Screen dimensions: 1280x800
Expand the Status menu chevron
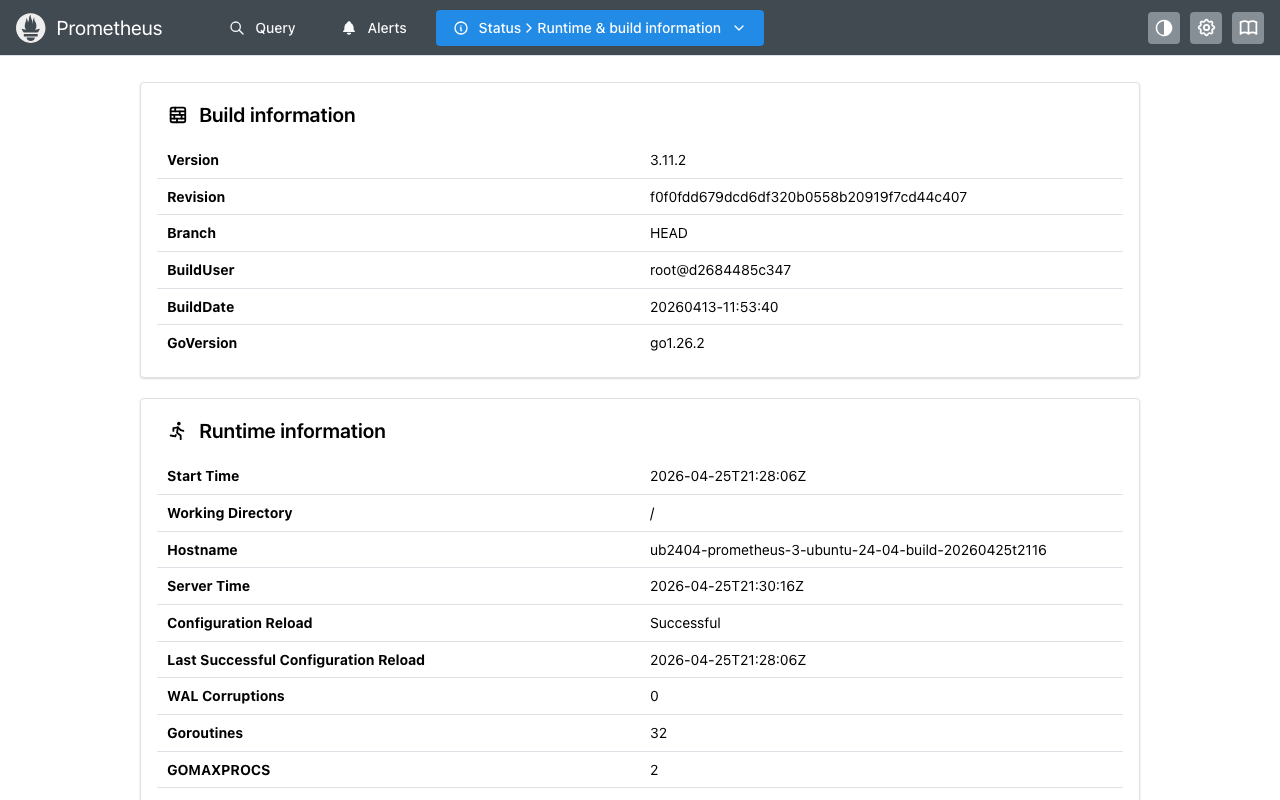739,28
